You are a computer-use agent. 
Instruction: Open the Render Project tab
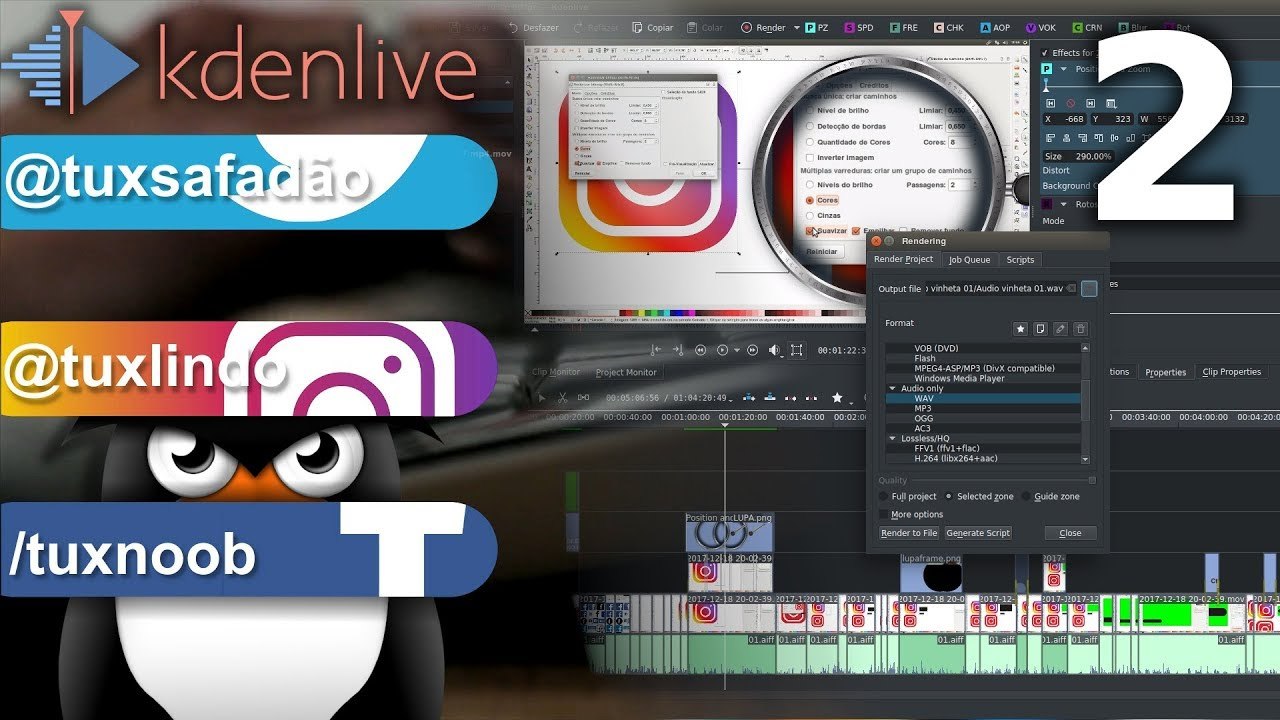[x=904, y=259]
